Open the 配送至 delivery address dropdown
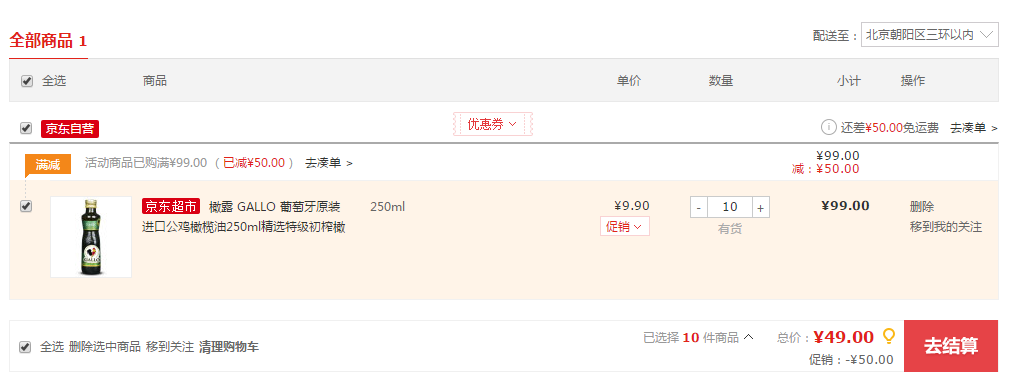Image resolution: width=1016 pixels, height=388 pixels. (x=929, y=35)
